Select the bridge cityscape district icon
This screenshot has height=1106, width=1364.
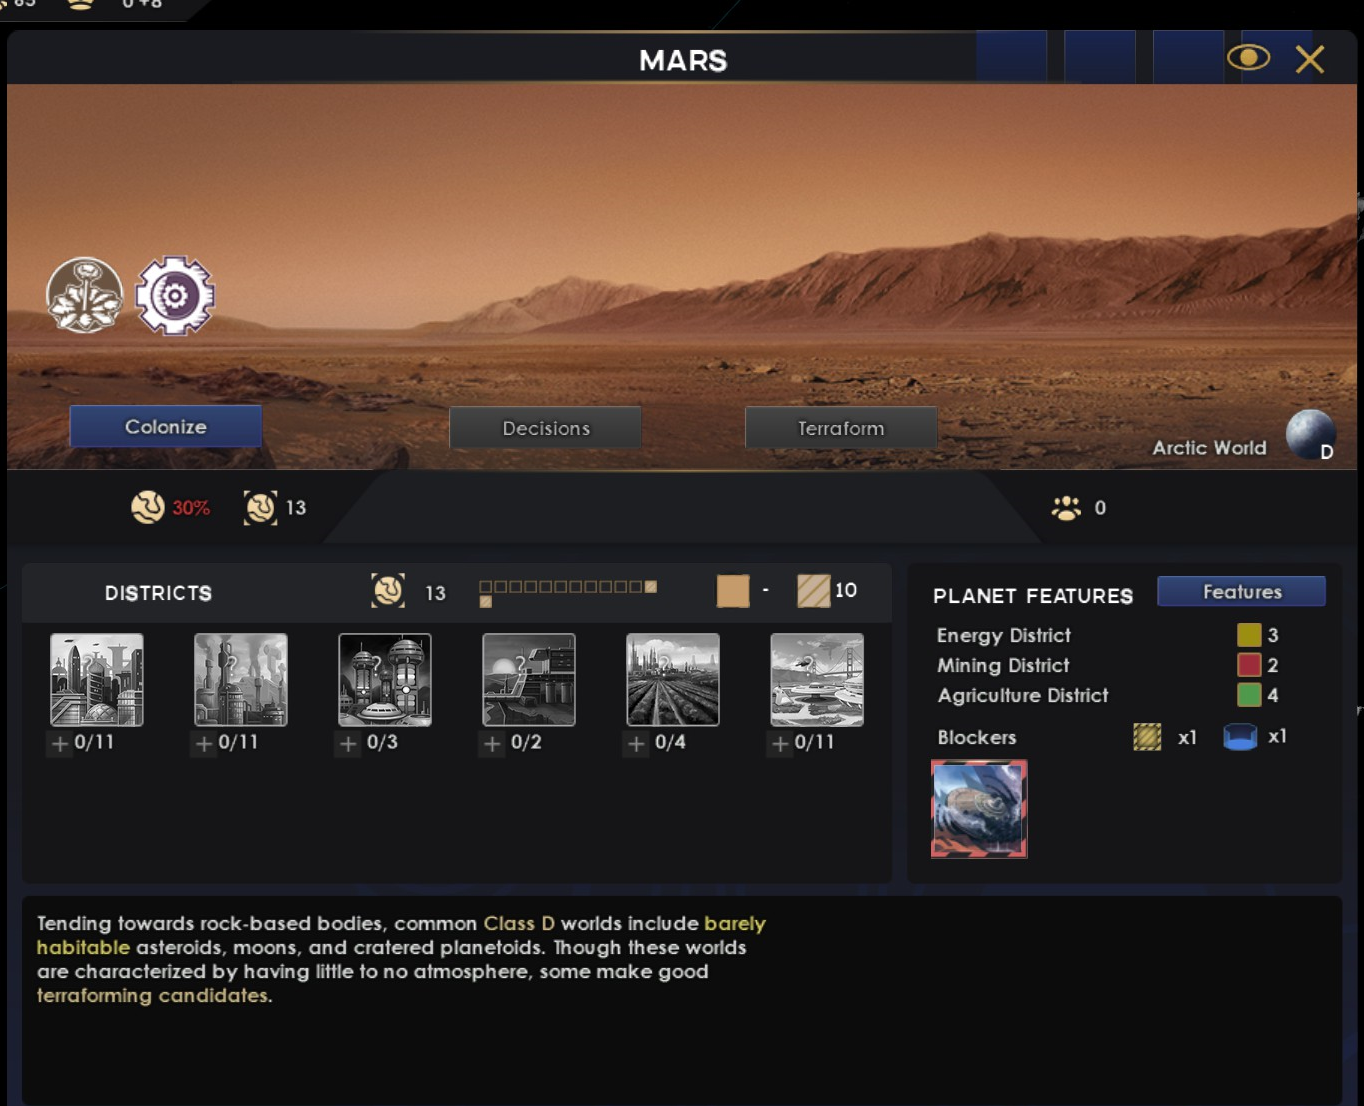[817, 680]
